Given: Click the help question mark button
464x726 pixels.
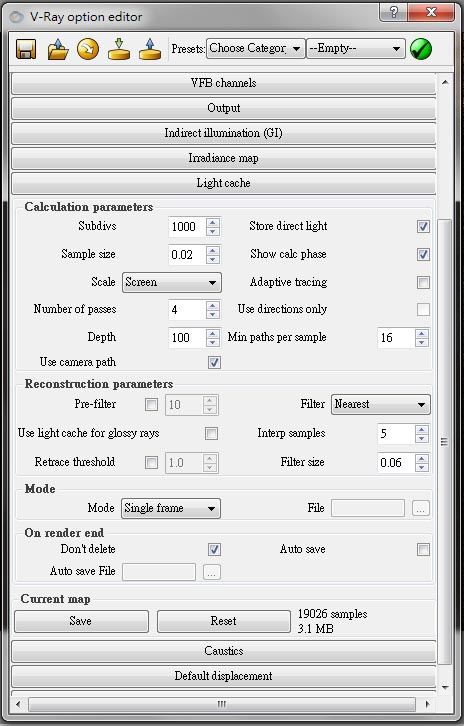Looking at the screenshot, I should (394, 12).
